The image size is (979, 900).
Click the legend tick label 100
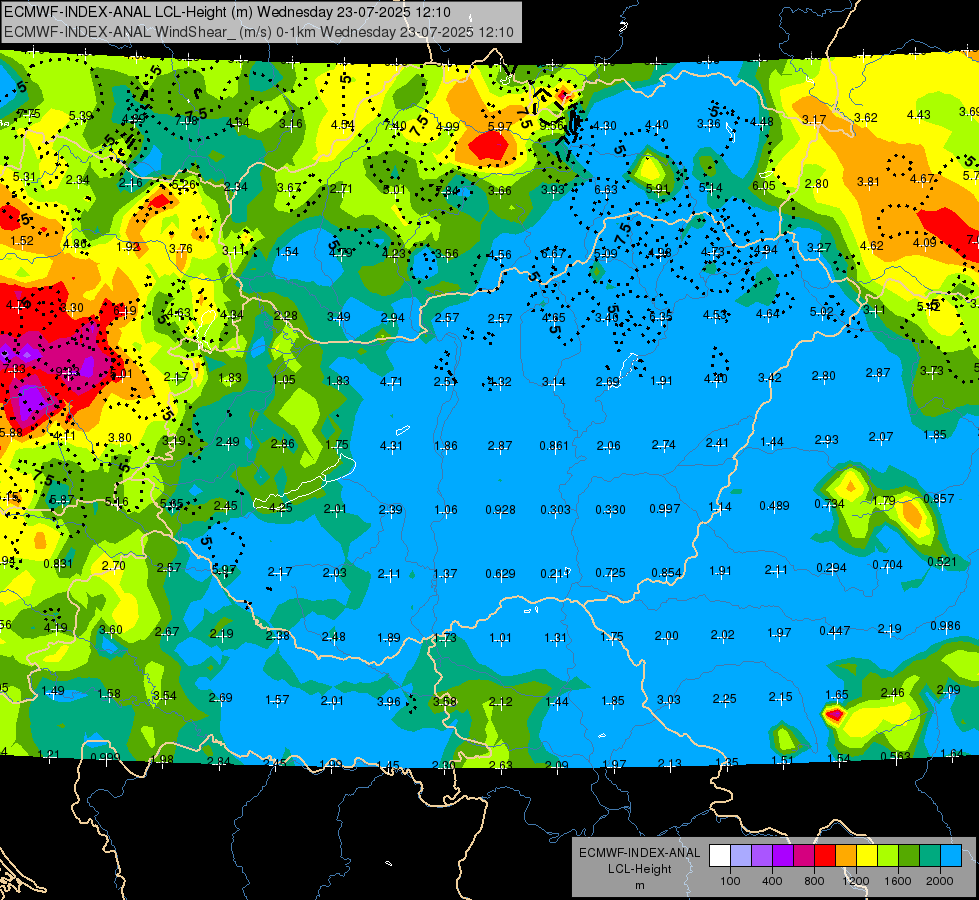point(730,881)
